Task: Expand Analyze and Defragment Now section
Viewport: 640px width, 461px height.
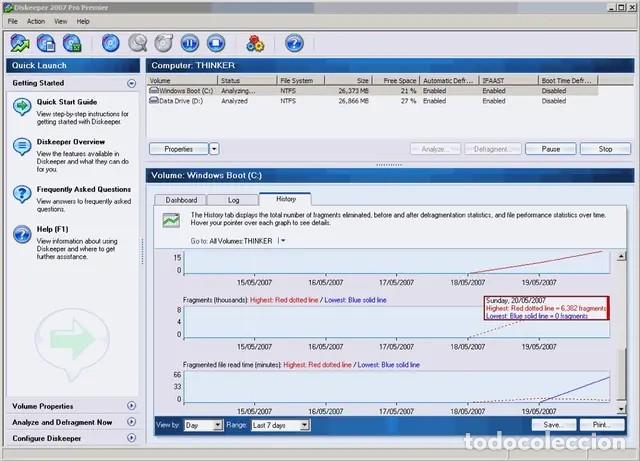Action: pyautogui.click(x=131, y=421)
